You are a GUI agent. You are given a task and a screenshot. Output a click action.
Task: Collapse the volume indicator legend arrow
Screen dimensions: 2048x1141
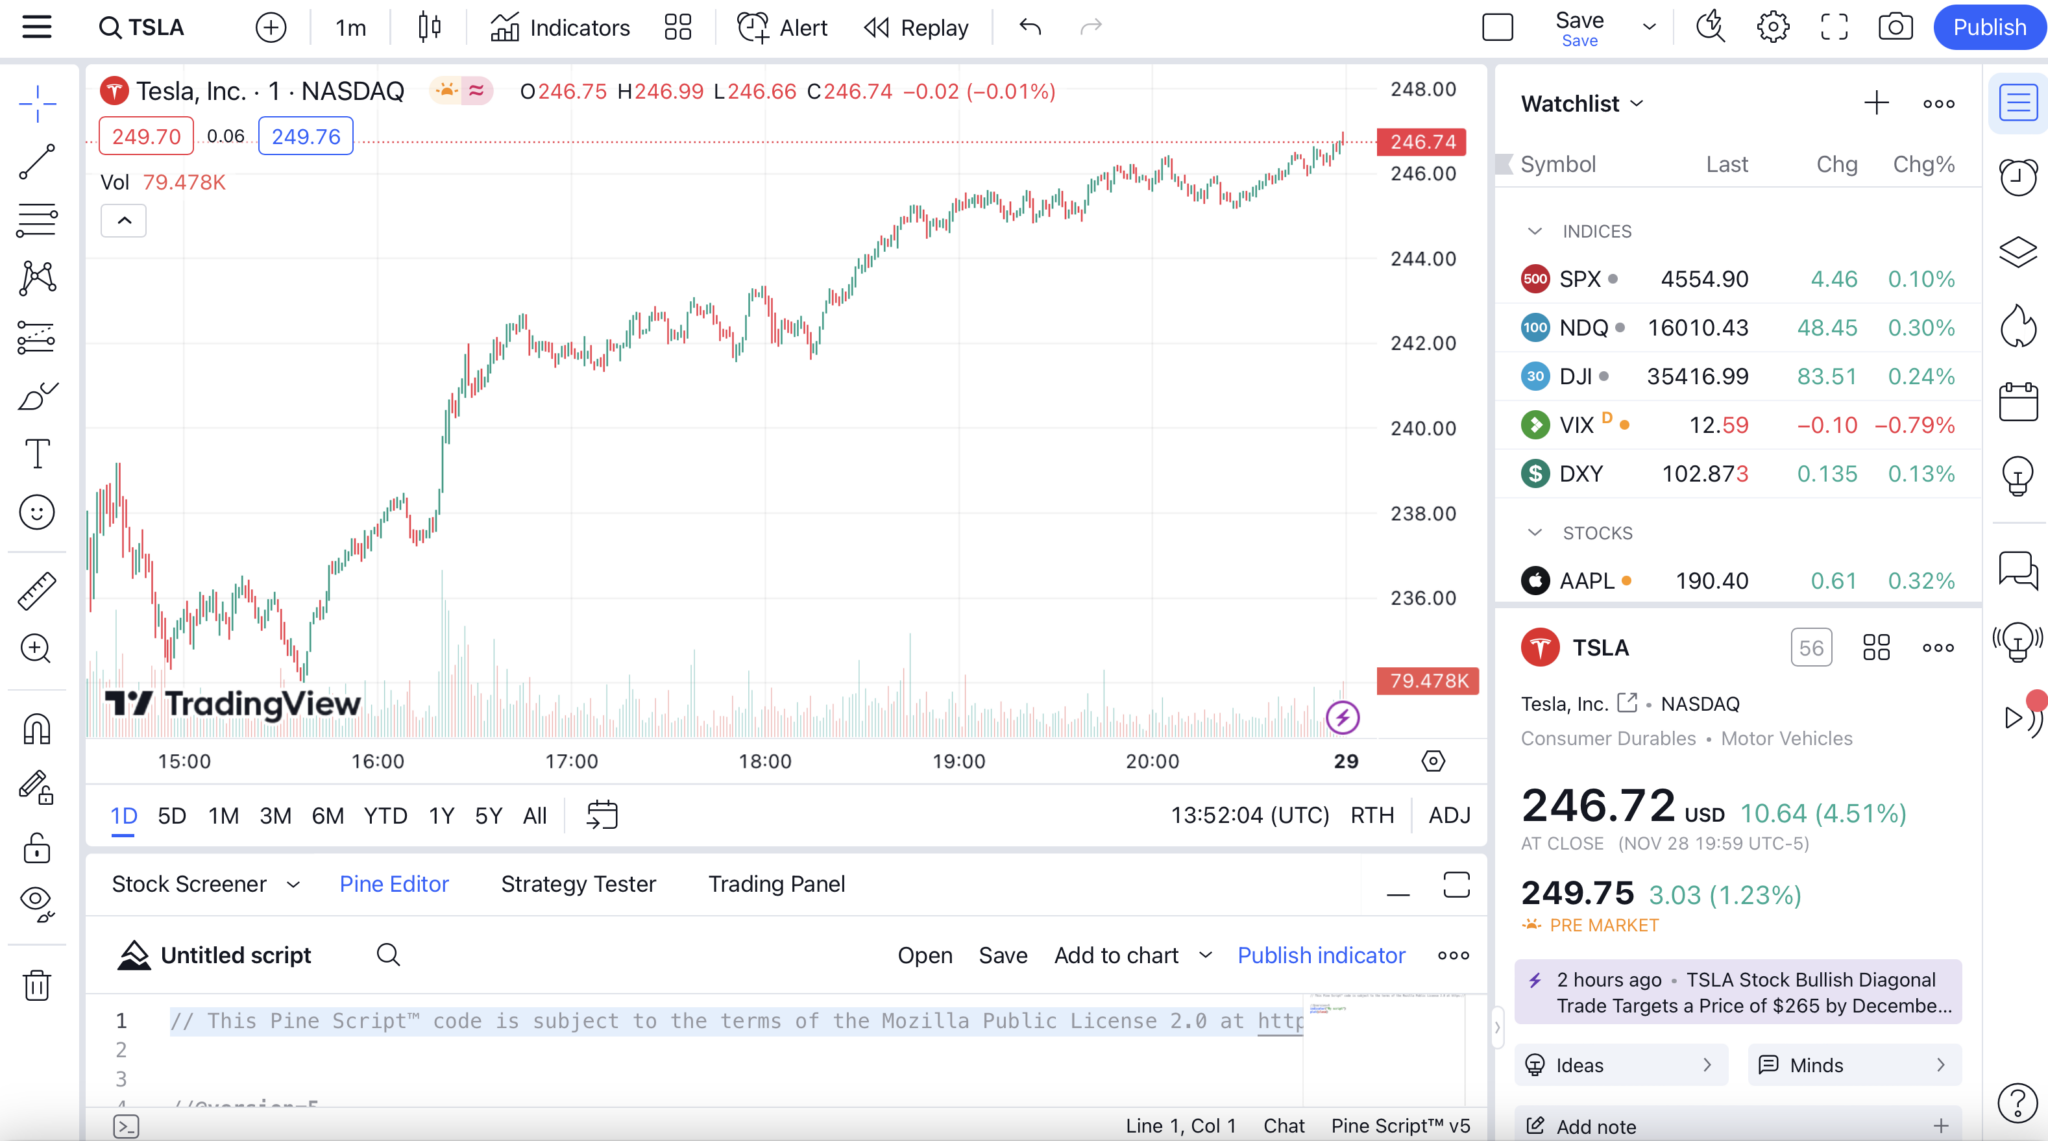coord(122,220)
